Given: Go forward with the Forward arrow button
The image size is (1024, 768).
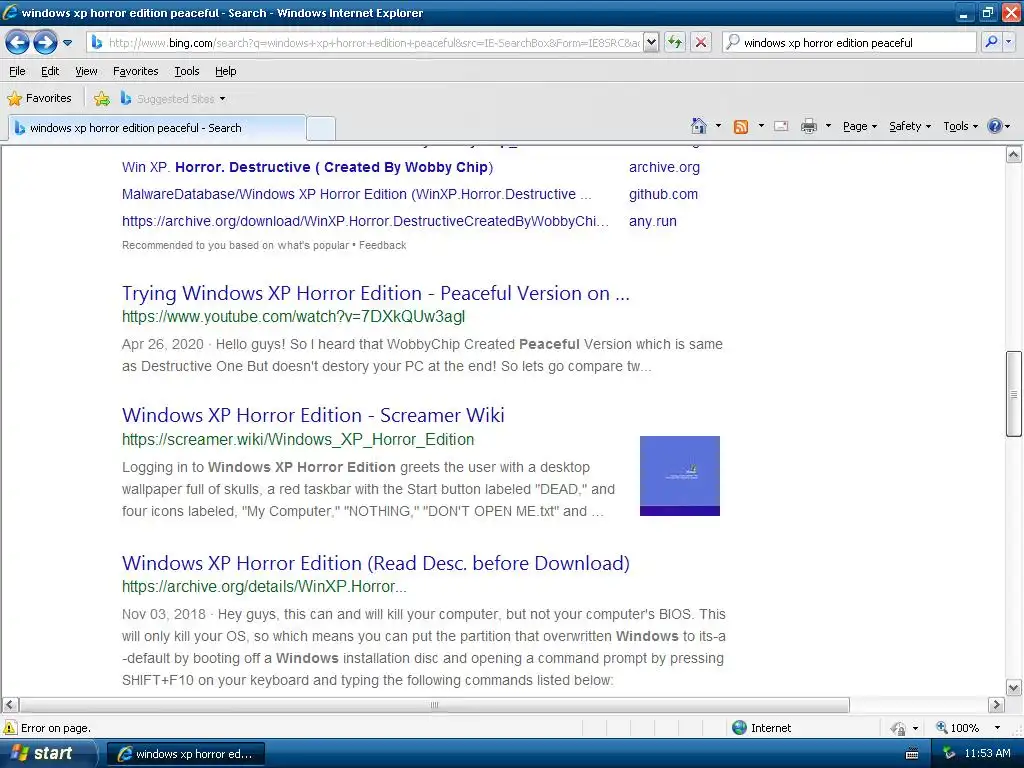Looking at the screenshot, I should (44, 43).
